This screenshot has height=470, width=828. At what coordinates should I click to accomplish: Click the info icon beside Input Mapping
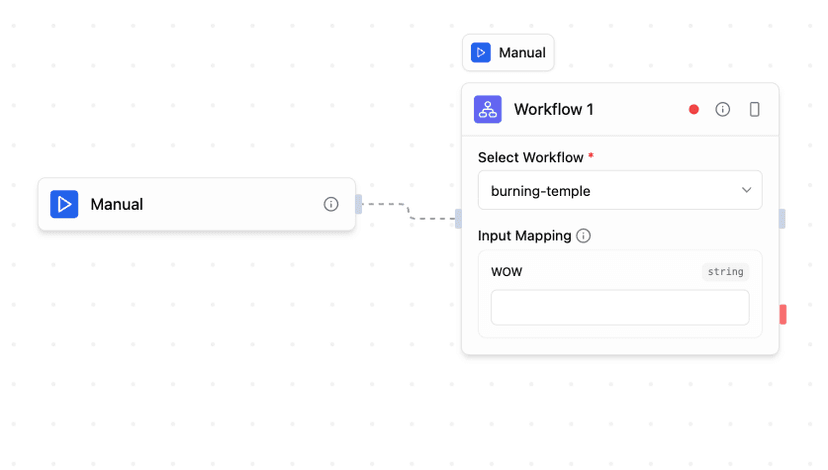click(584, 236)
